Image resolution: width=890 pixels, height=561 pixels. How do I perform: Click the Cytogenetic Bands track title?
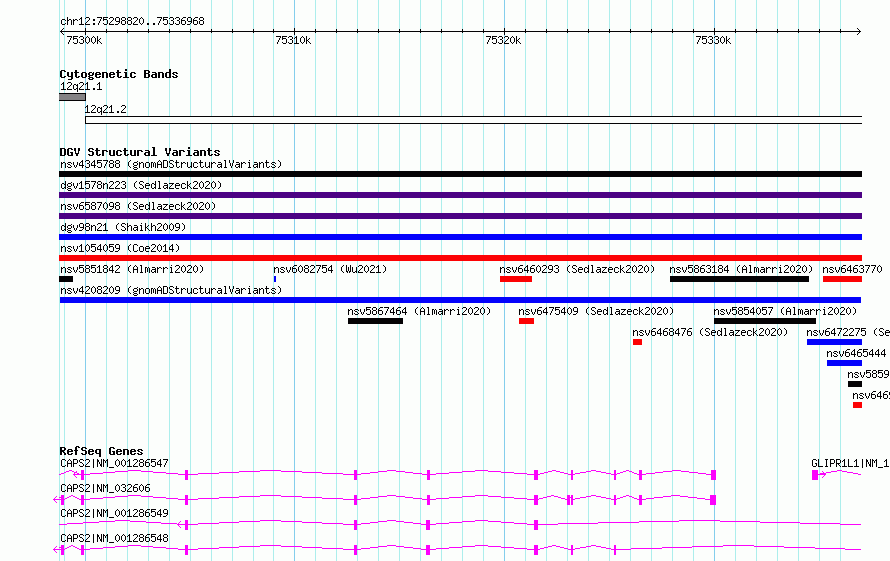119,74
